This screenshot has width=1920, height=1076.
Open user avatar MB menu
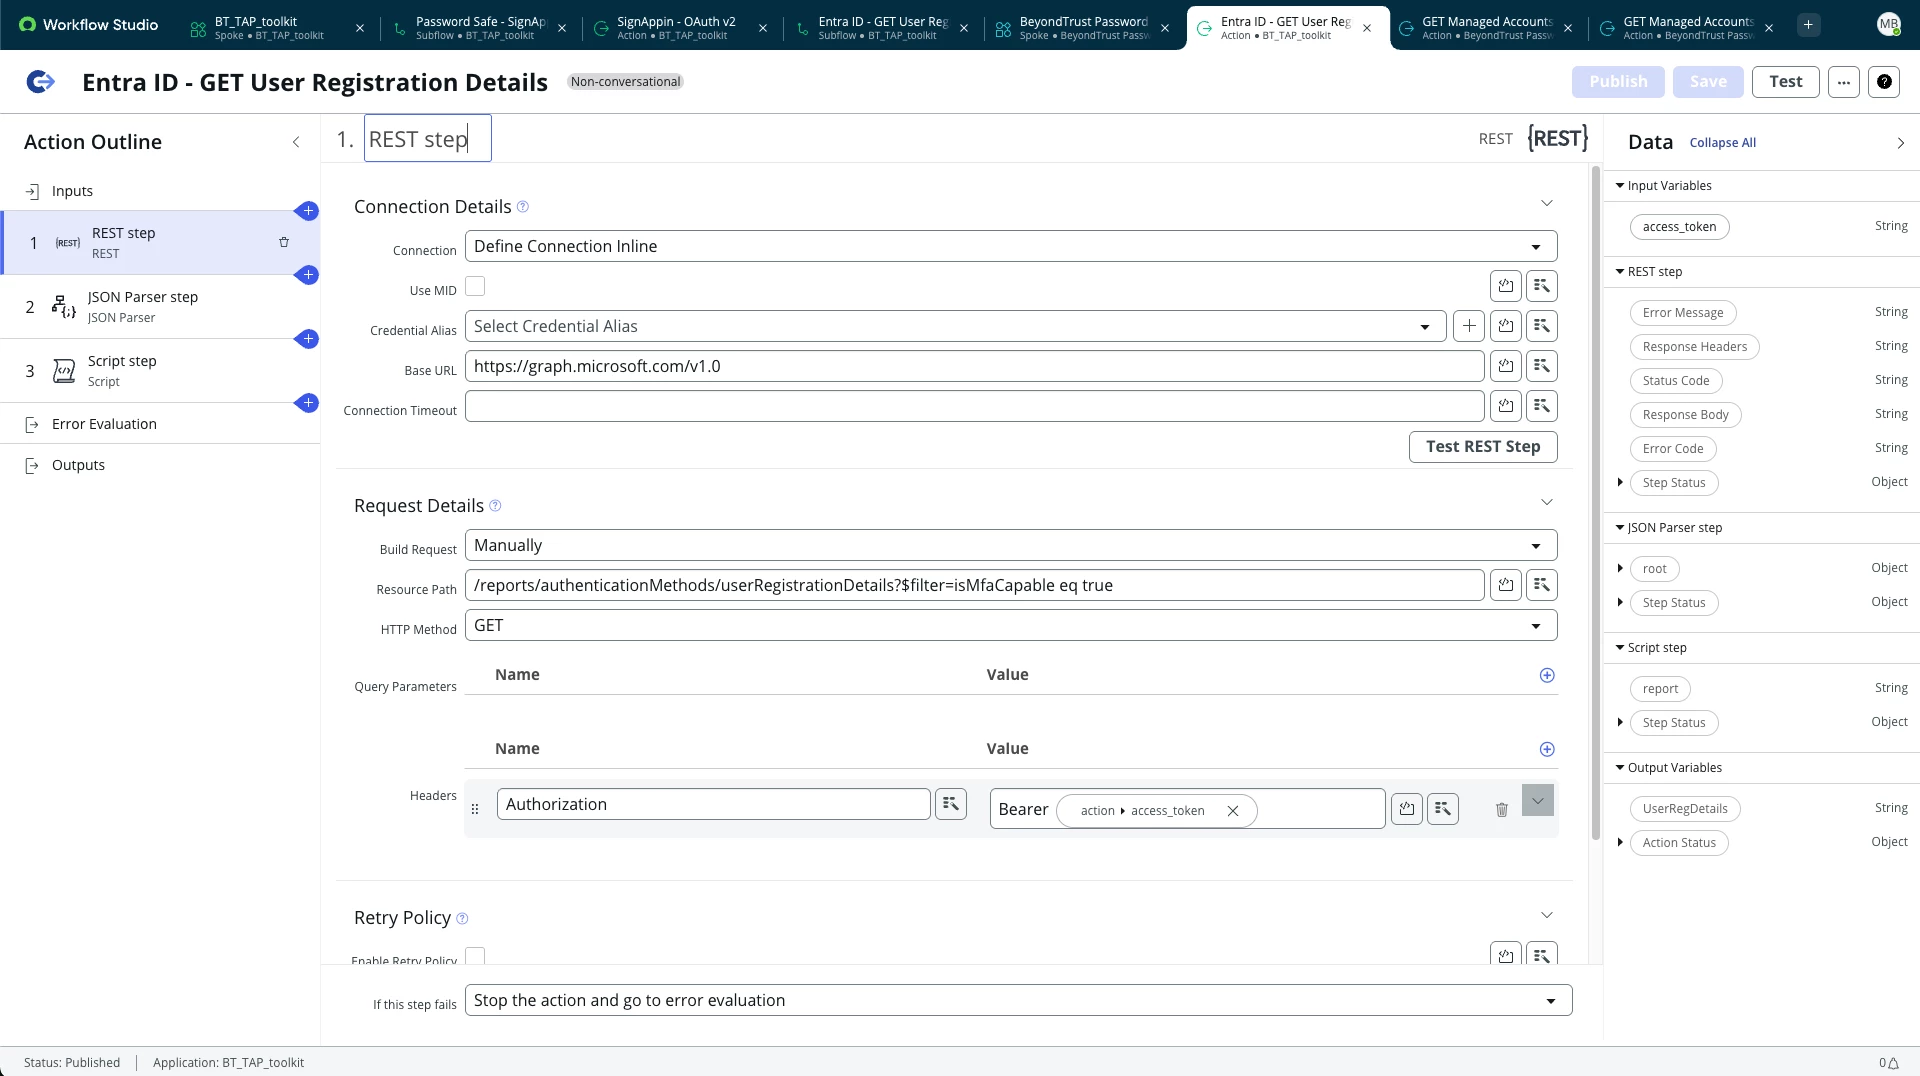click(1888, 25)
